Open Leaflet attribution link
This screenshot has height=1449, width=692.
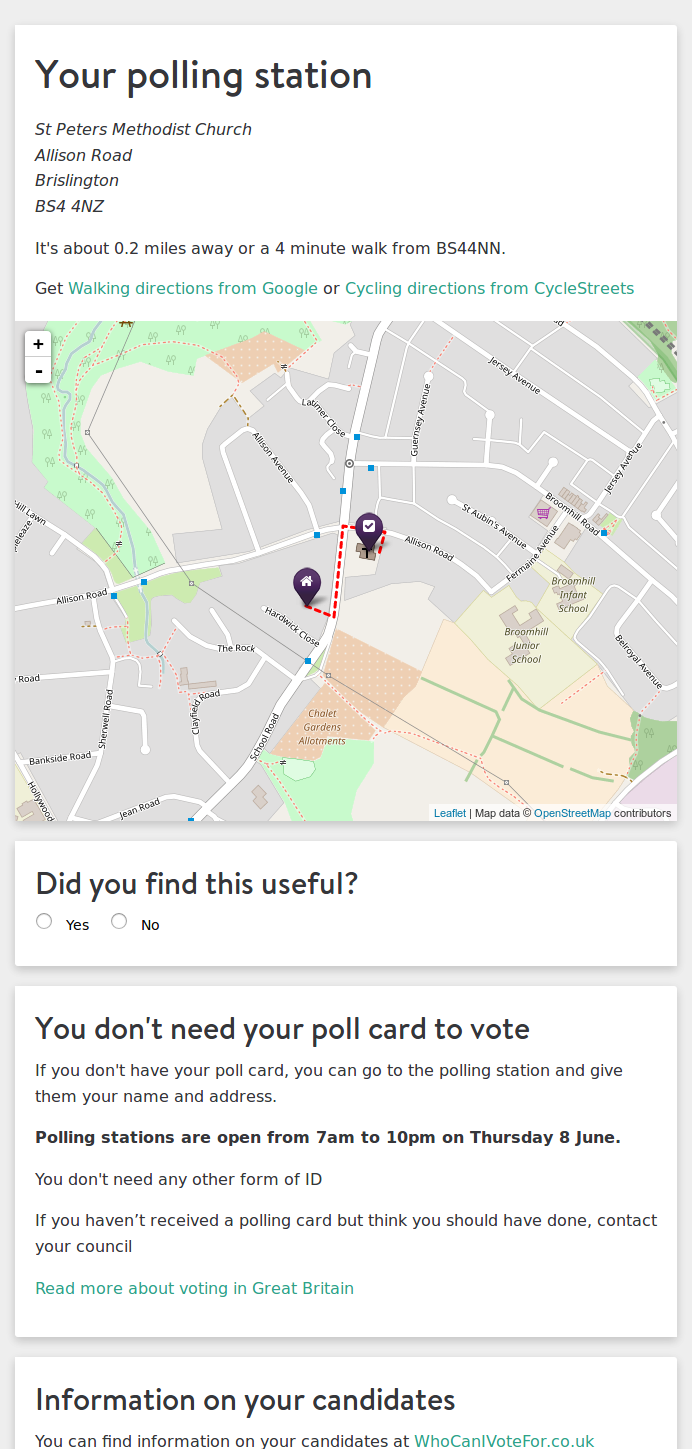tap(449, 813)
